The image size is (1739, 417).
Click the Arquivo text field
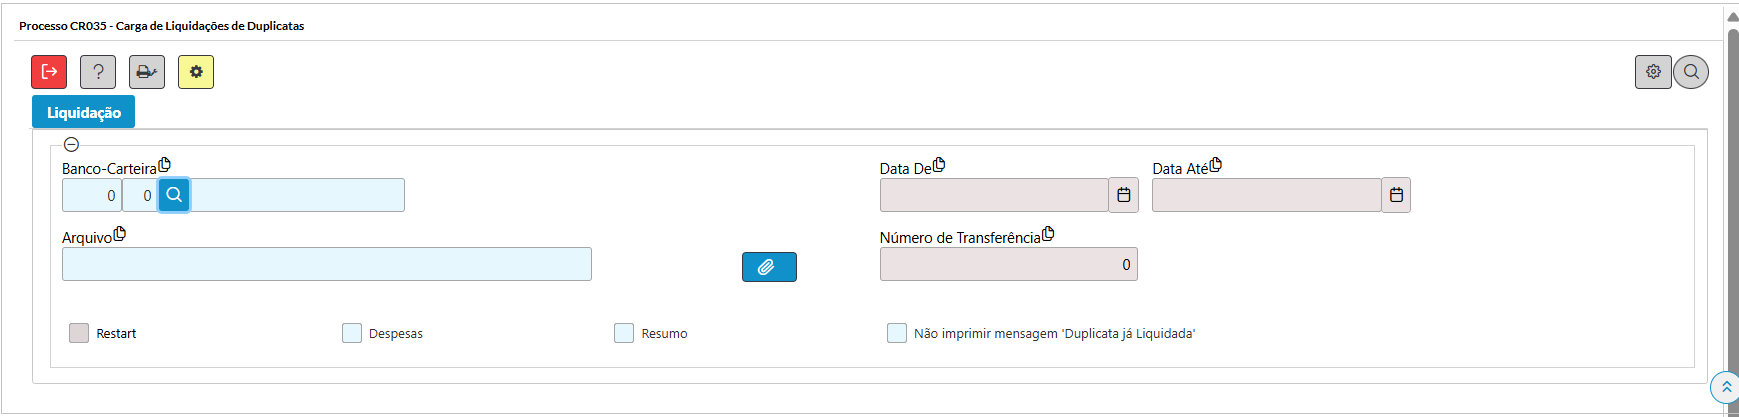327,264
